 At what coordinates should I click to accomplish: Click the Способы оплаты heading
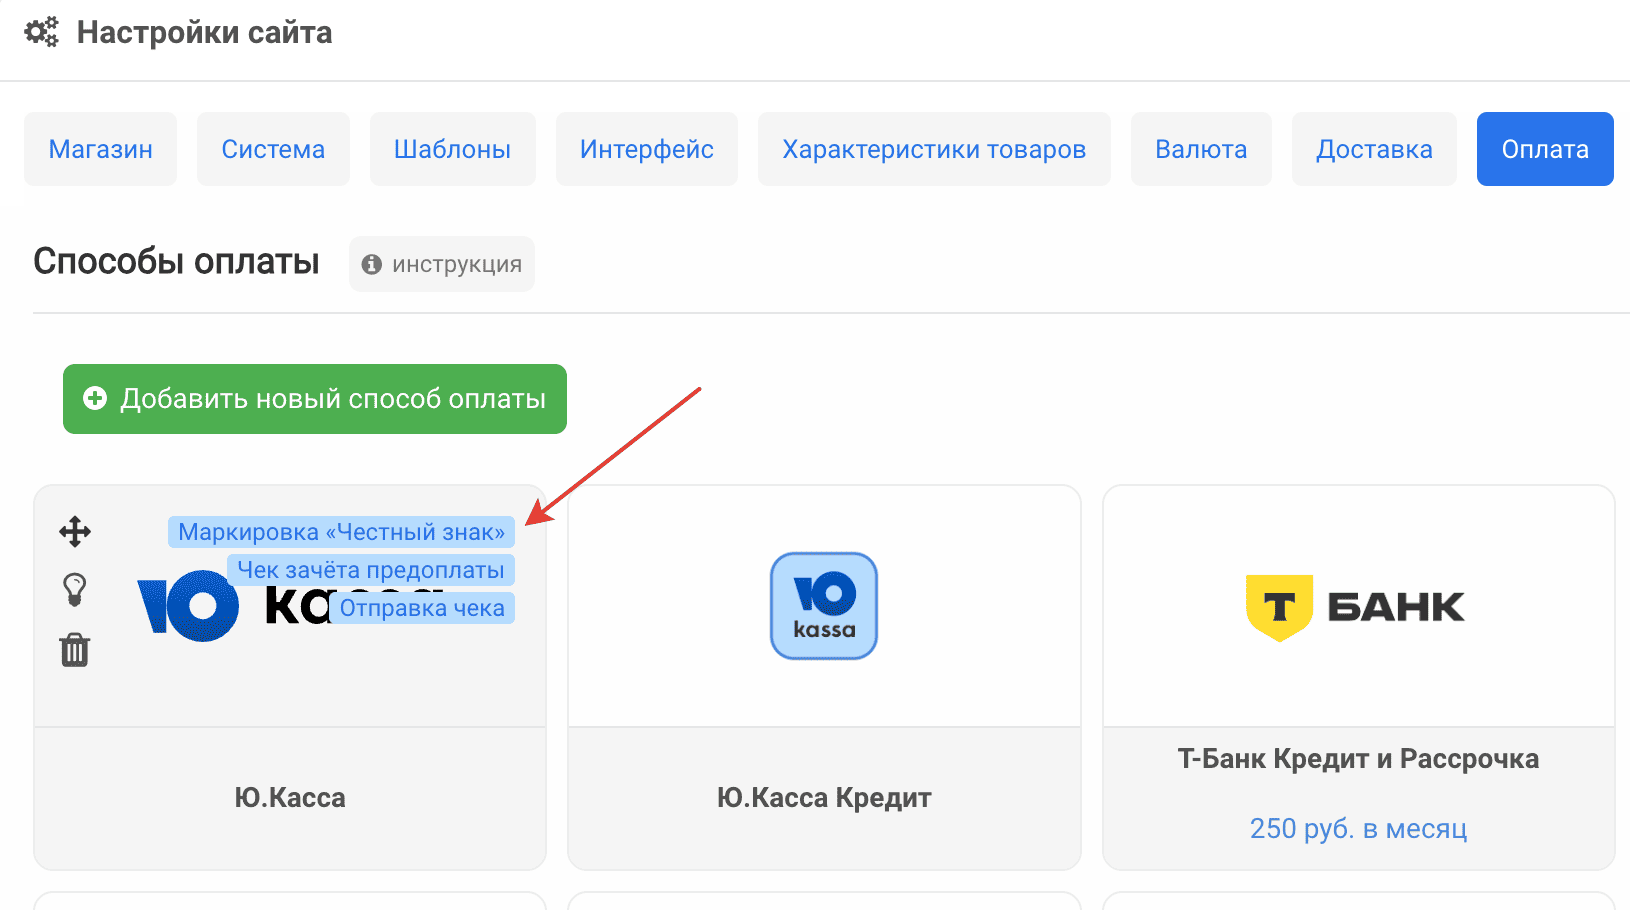click(x=176, y=261)
